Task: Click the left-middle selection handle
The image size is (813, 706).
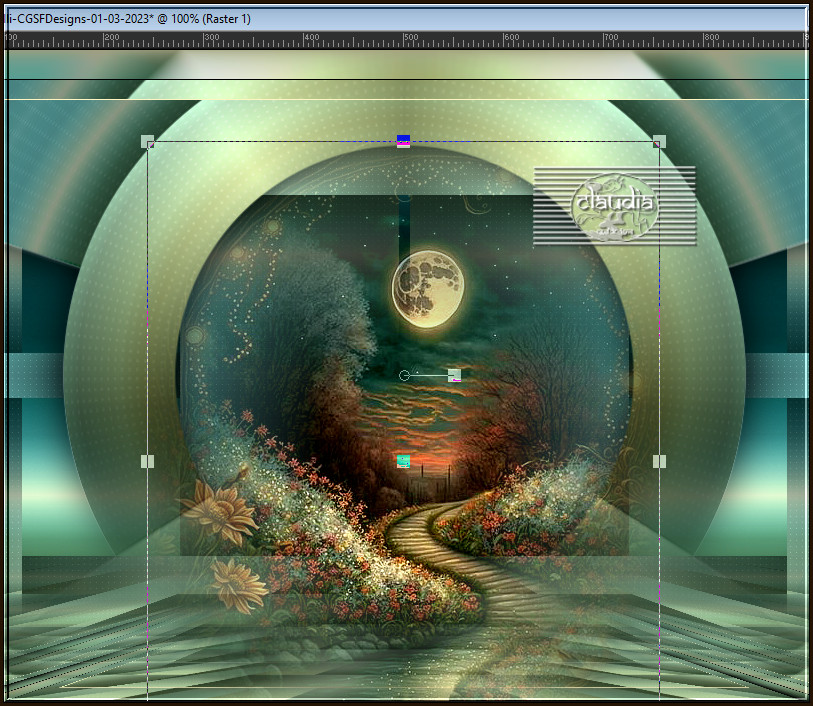Action: pyautogui.click(x=148, y=461)
